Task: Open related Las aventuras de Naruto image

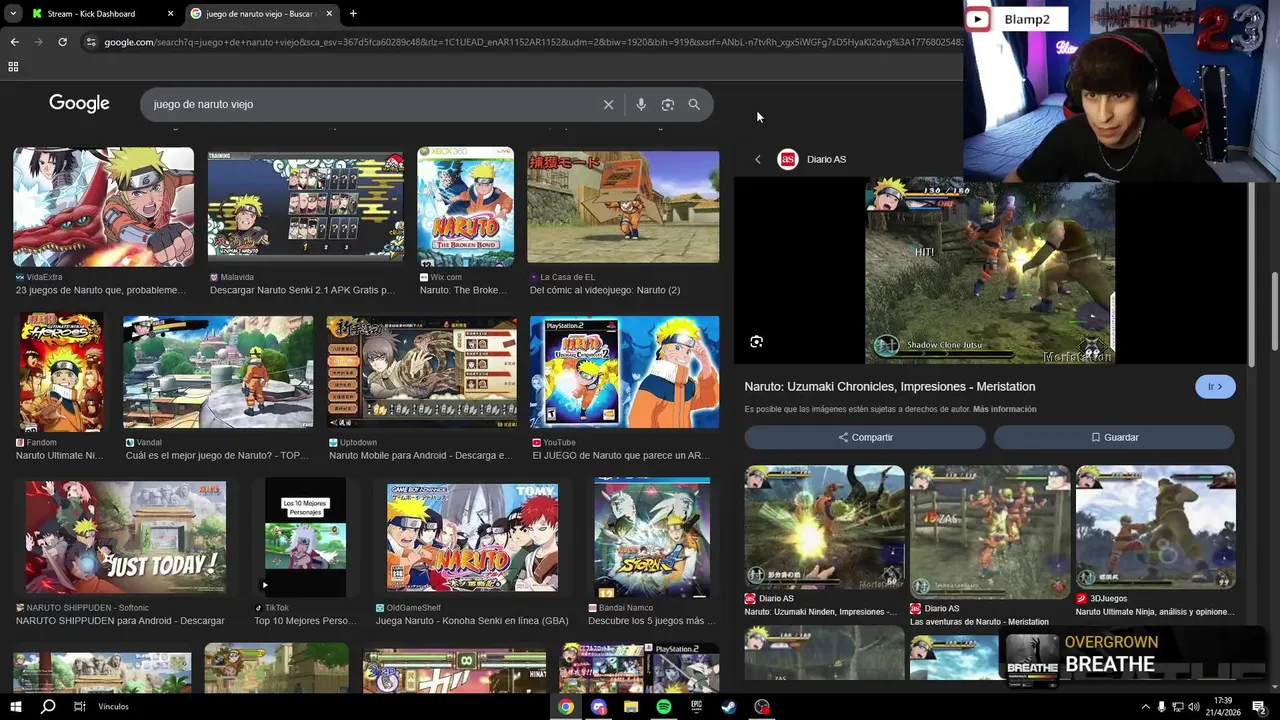Action: (x=990, y=532)
